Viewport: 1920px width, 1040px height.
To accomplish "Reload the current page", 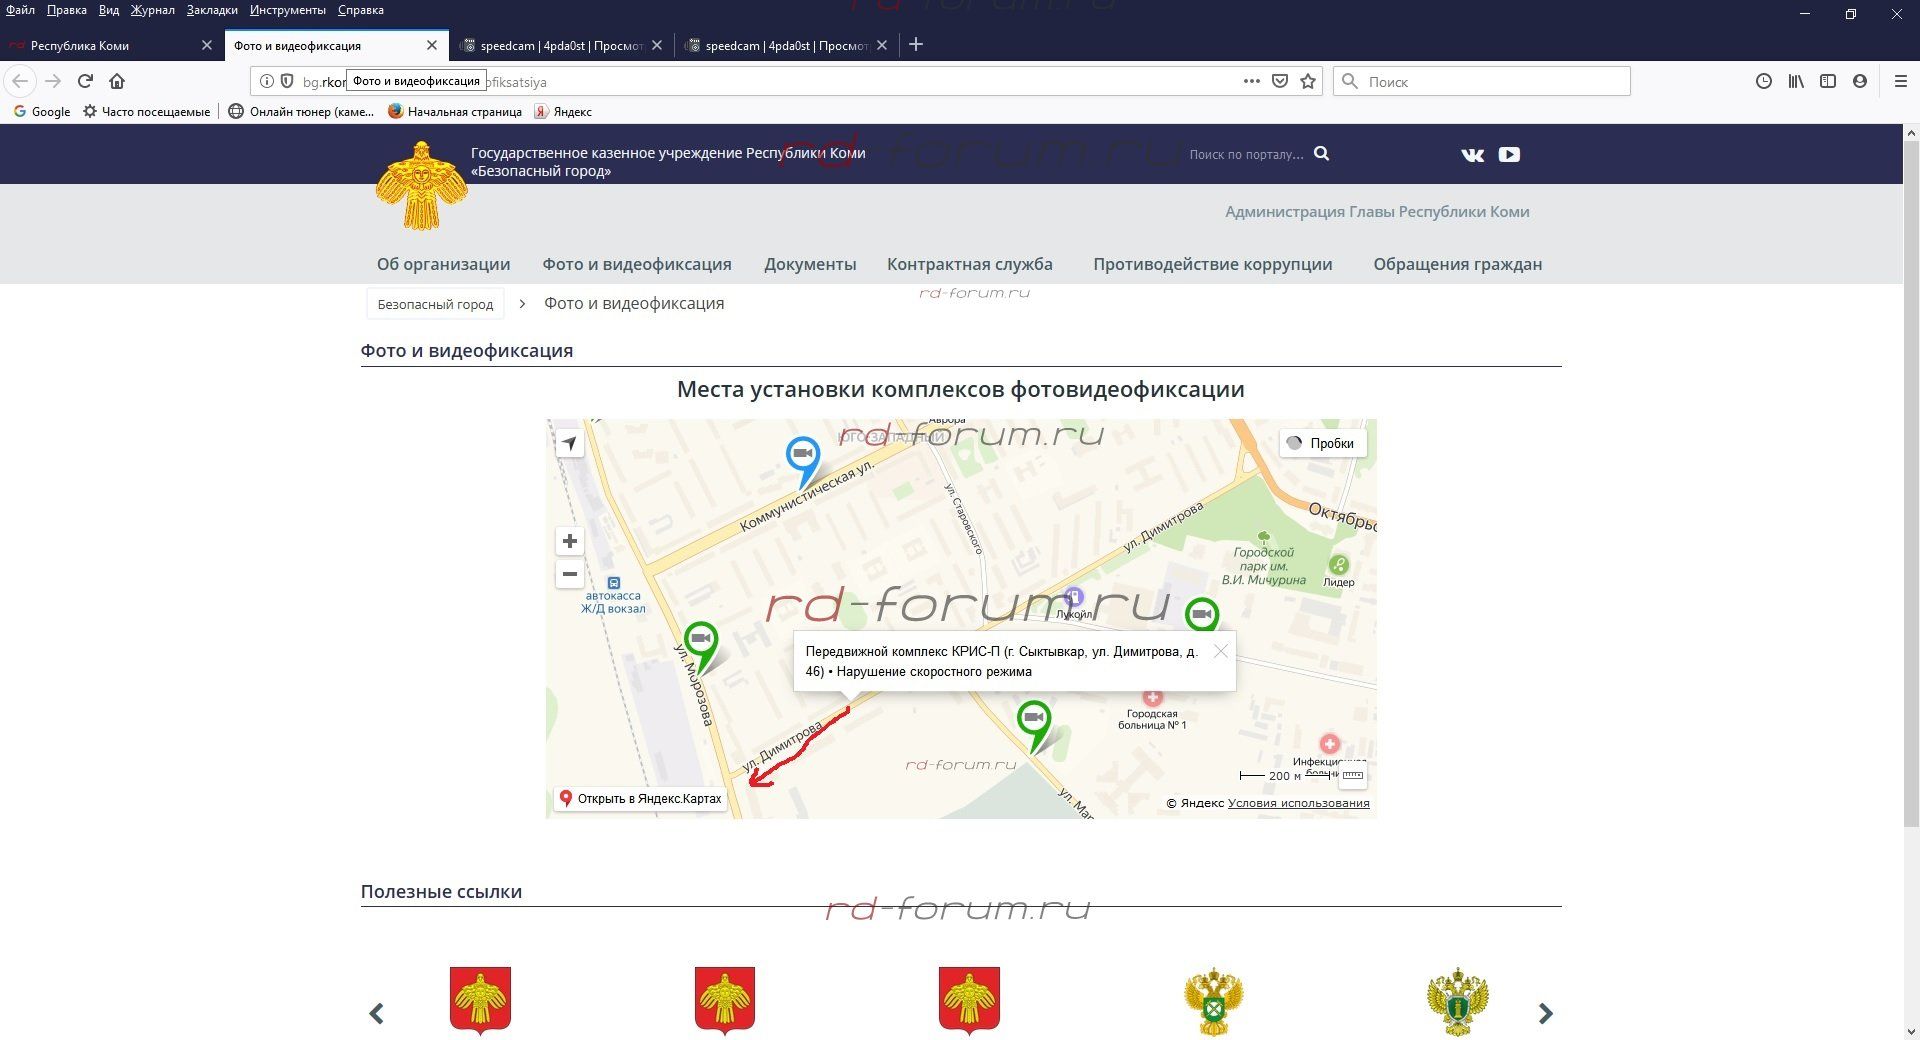I will 85,81.
